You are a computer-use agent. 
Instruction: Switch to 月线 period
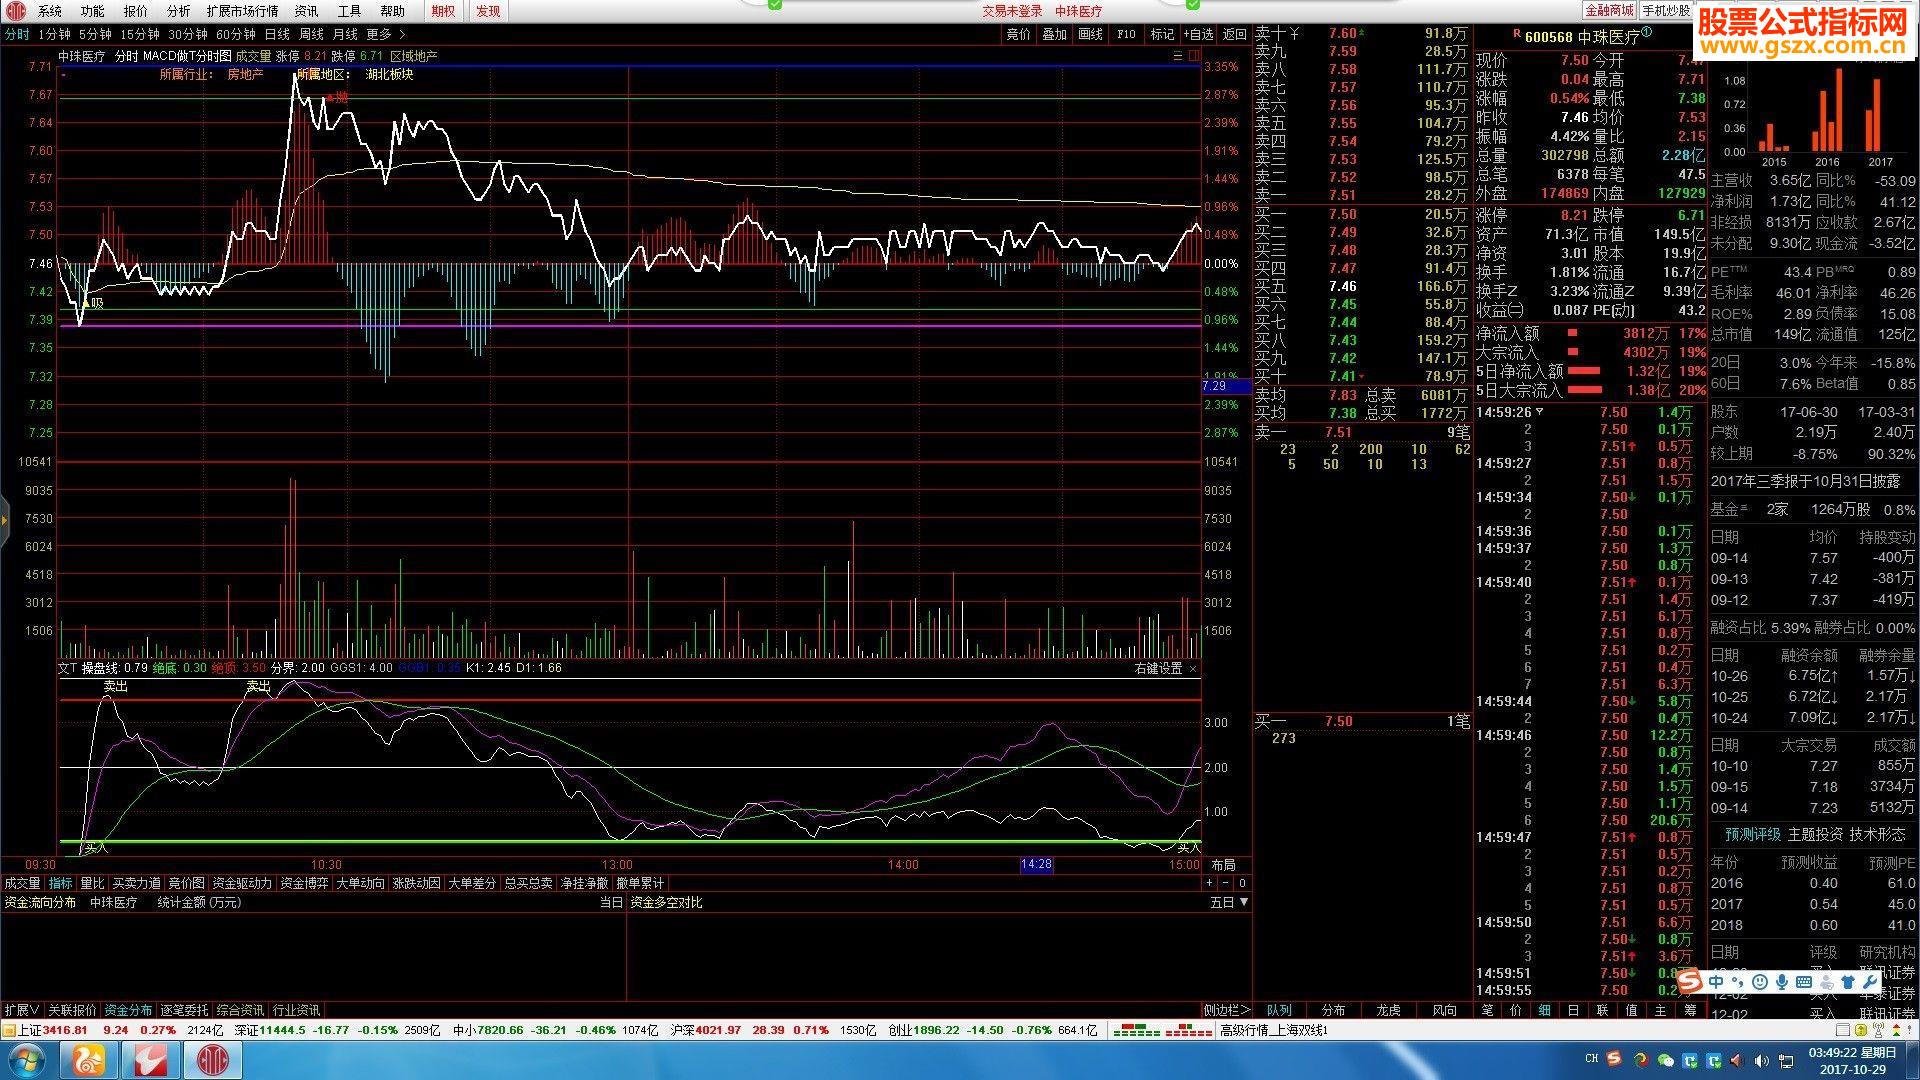pos(345,34)
